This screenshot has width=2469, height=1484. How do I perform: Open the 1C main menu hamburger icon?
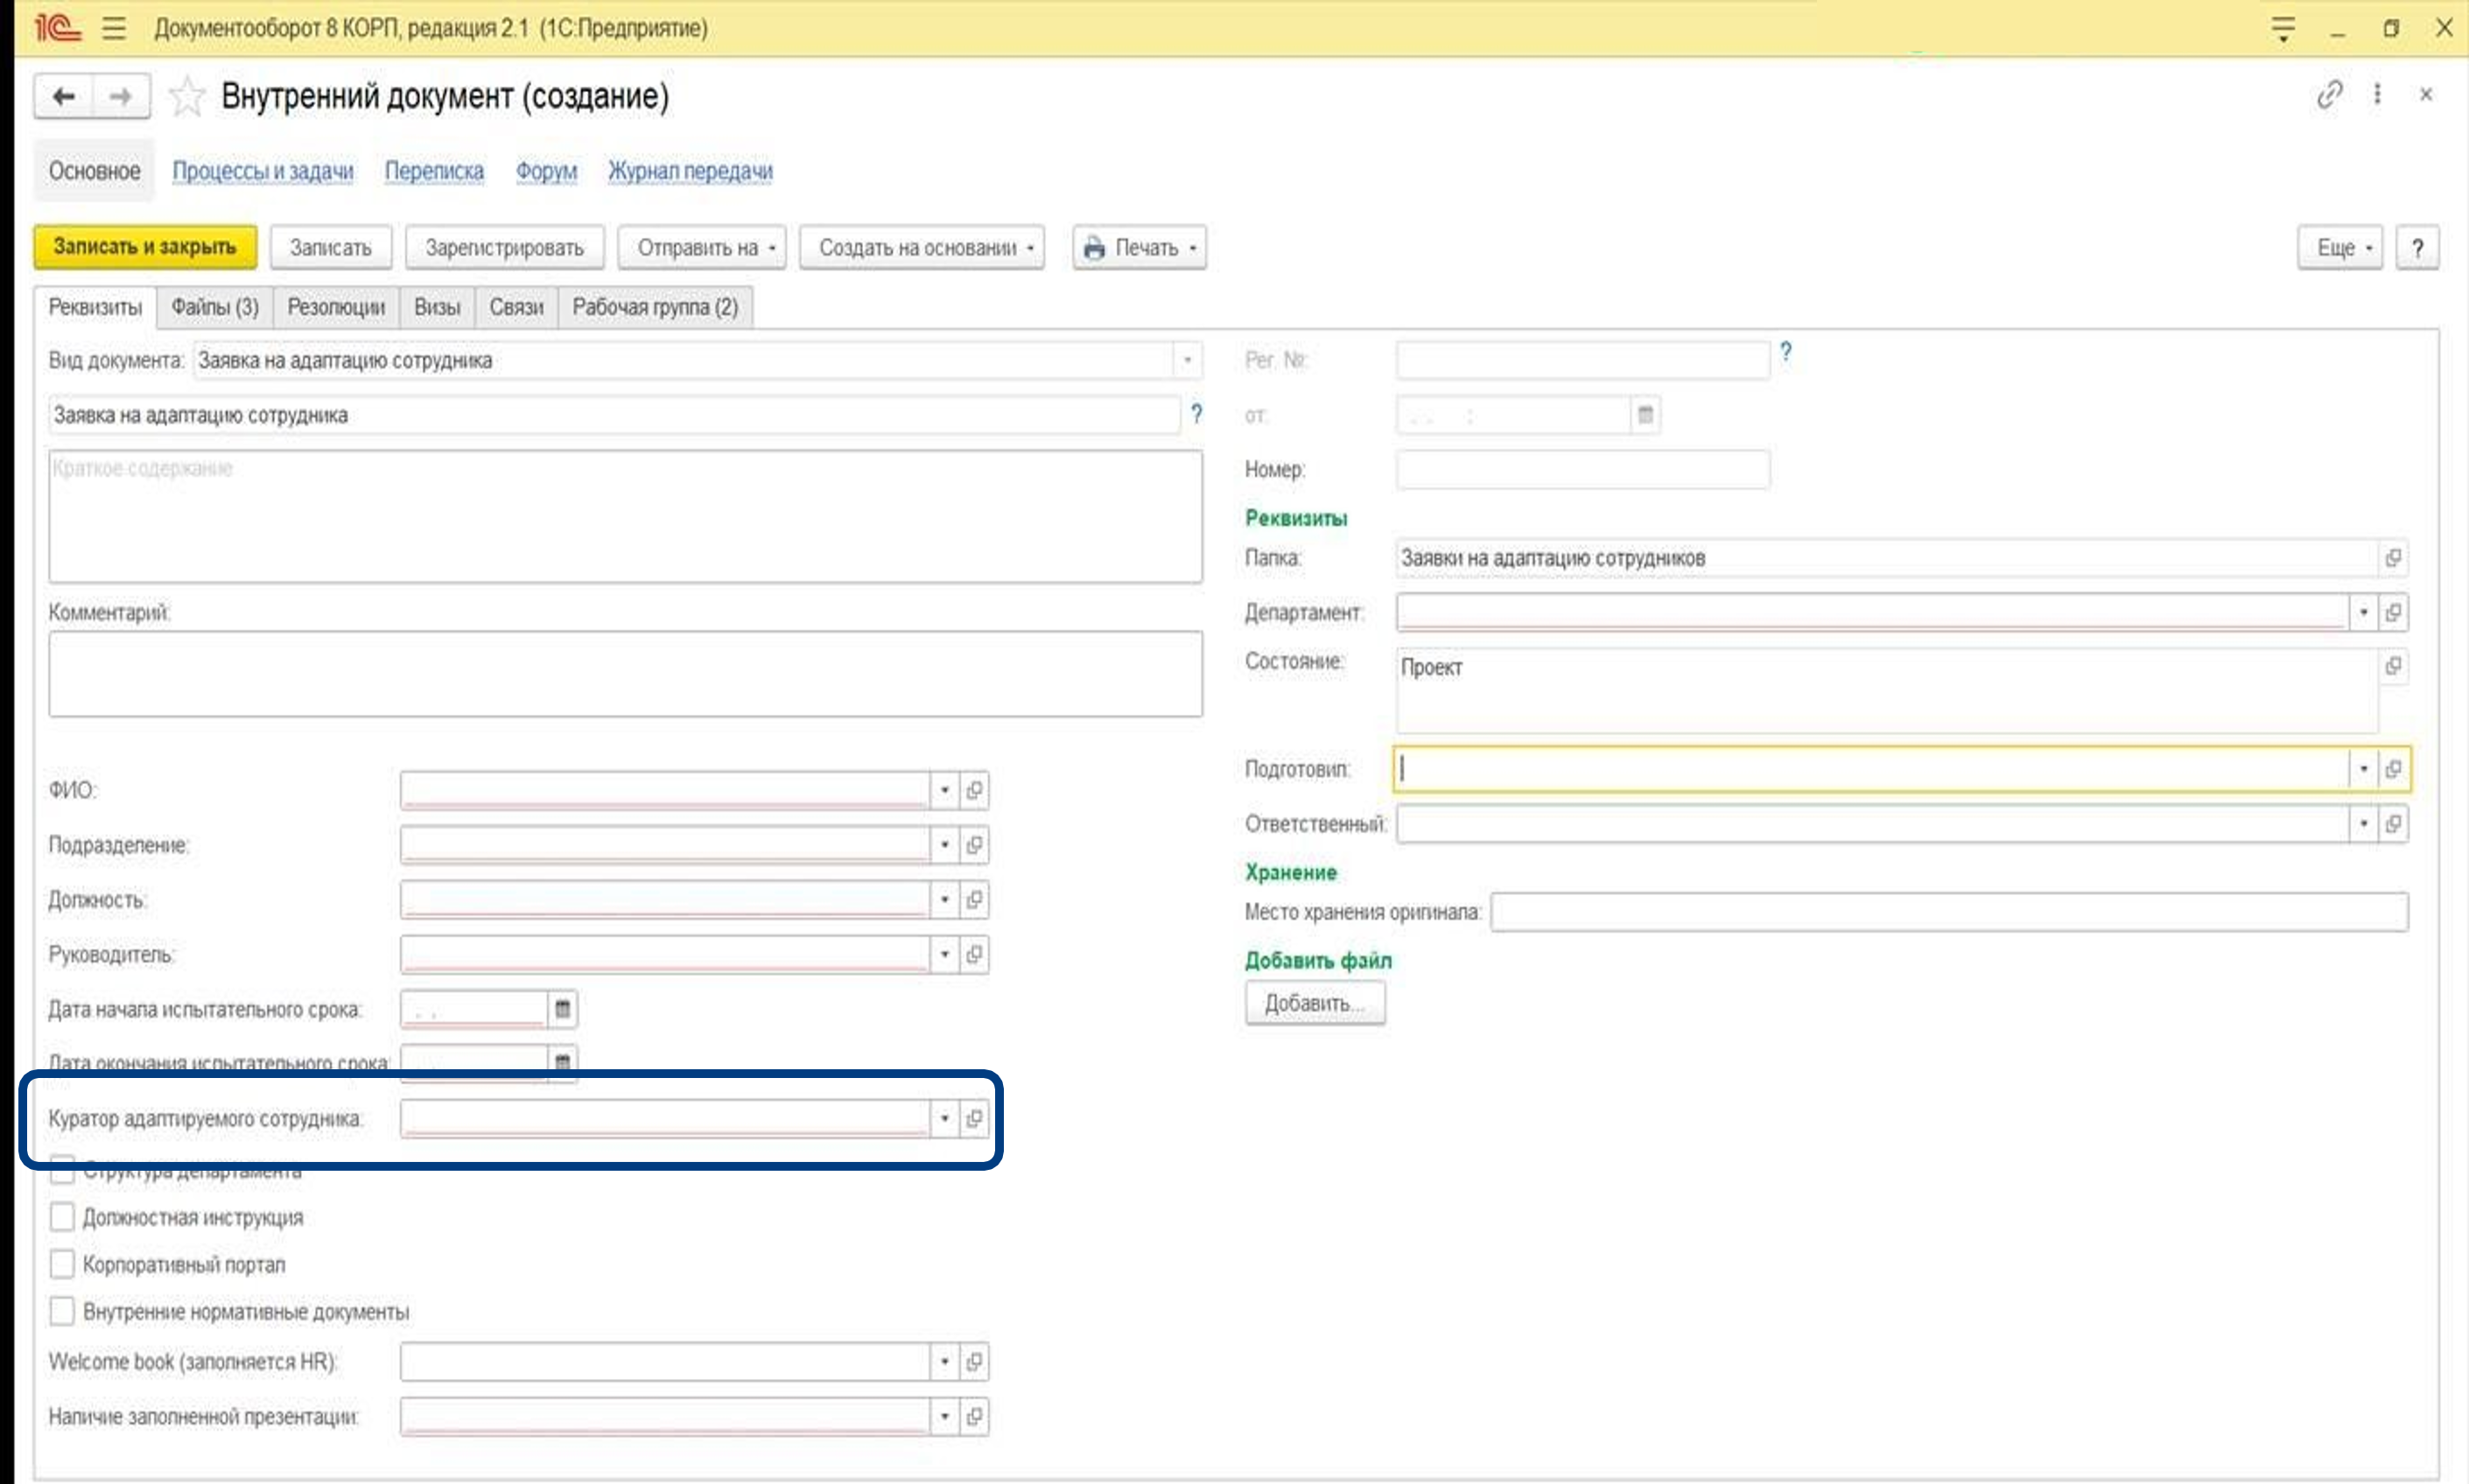114,28
